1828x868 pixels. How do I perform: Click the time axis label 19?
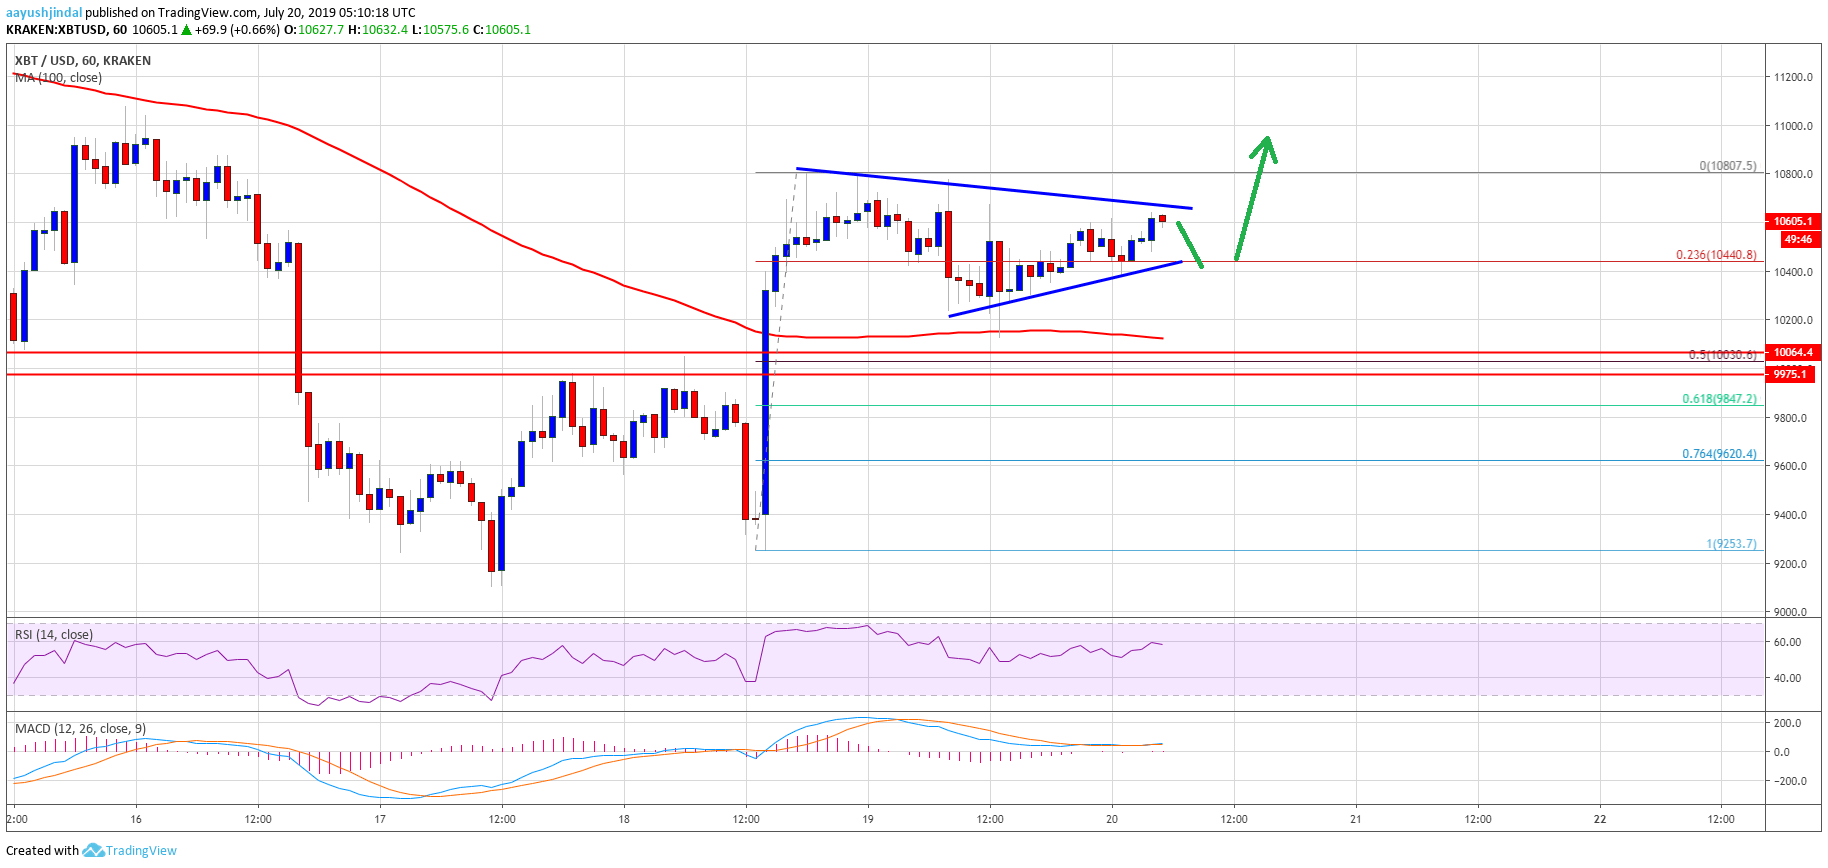point(868,819)
